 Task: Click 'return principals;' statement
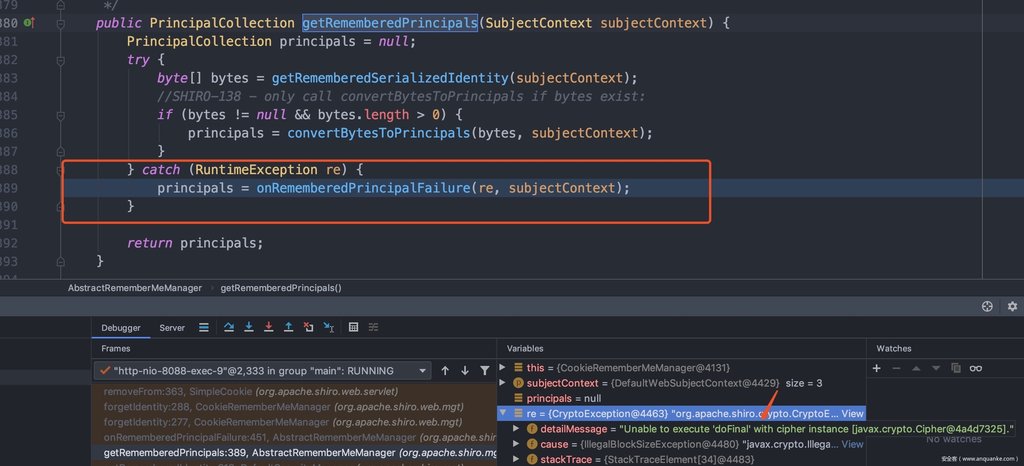(195, 243)
